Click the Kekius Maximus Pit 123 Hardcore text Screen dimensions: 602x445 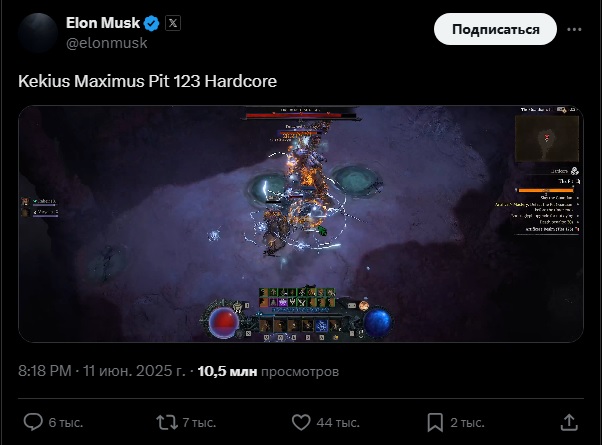click(x=147, y=81)
